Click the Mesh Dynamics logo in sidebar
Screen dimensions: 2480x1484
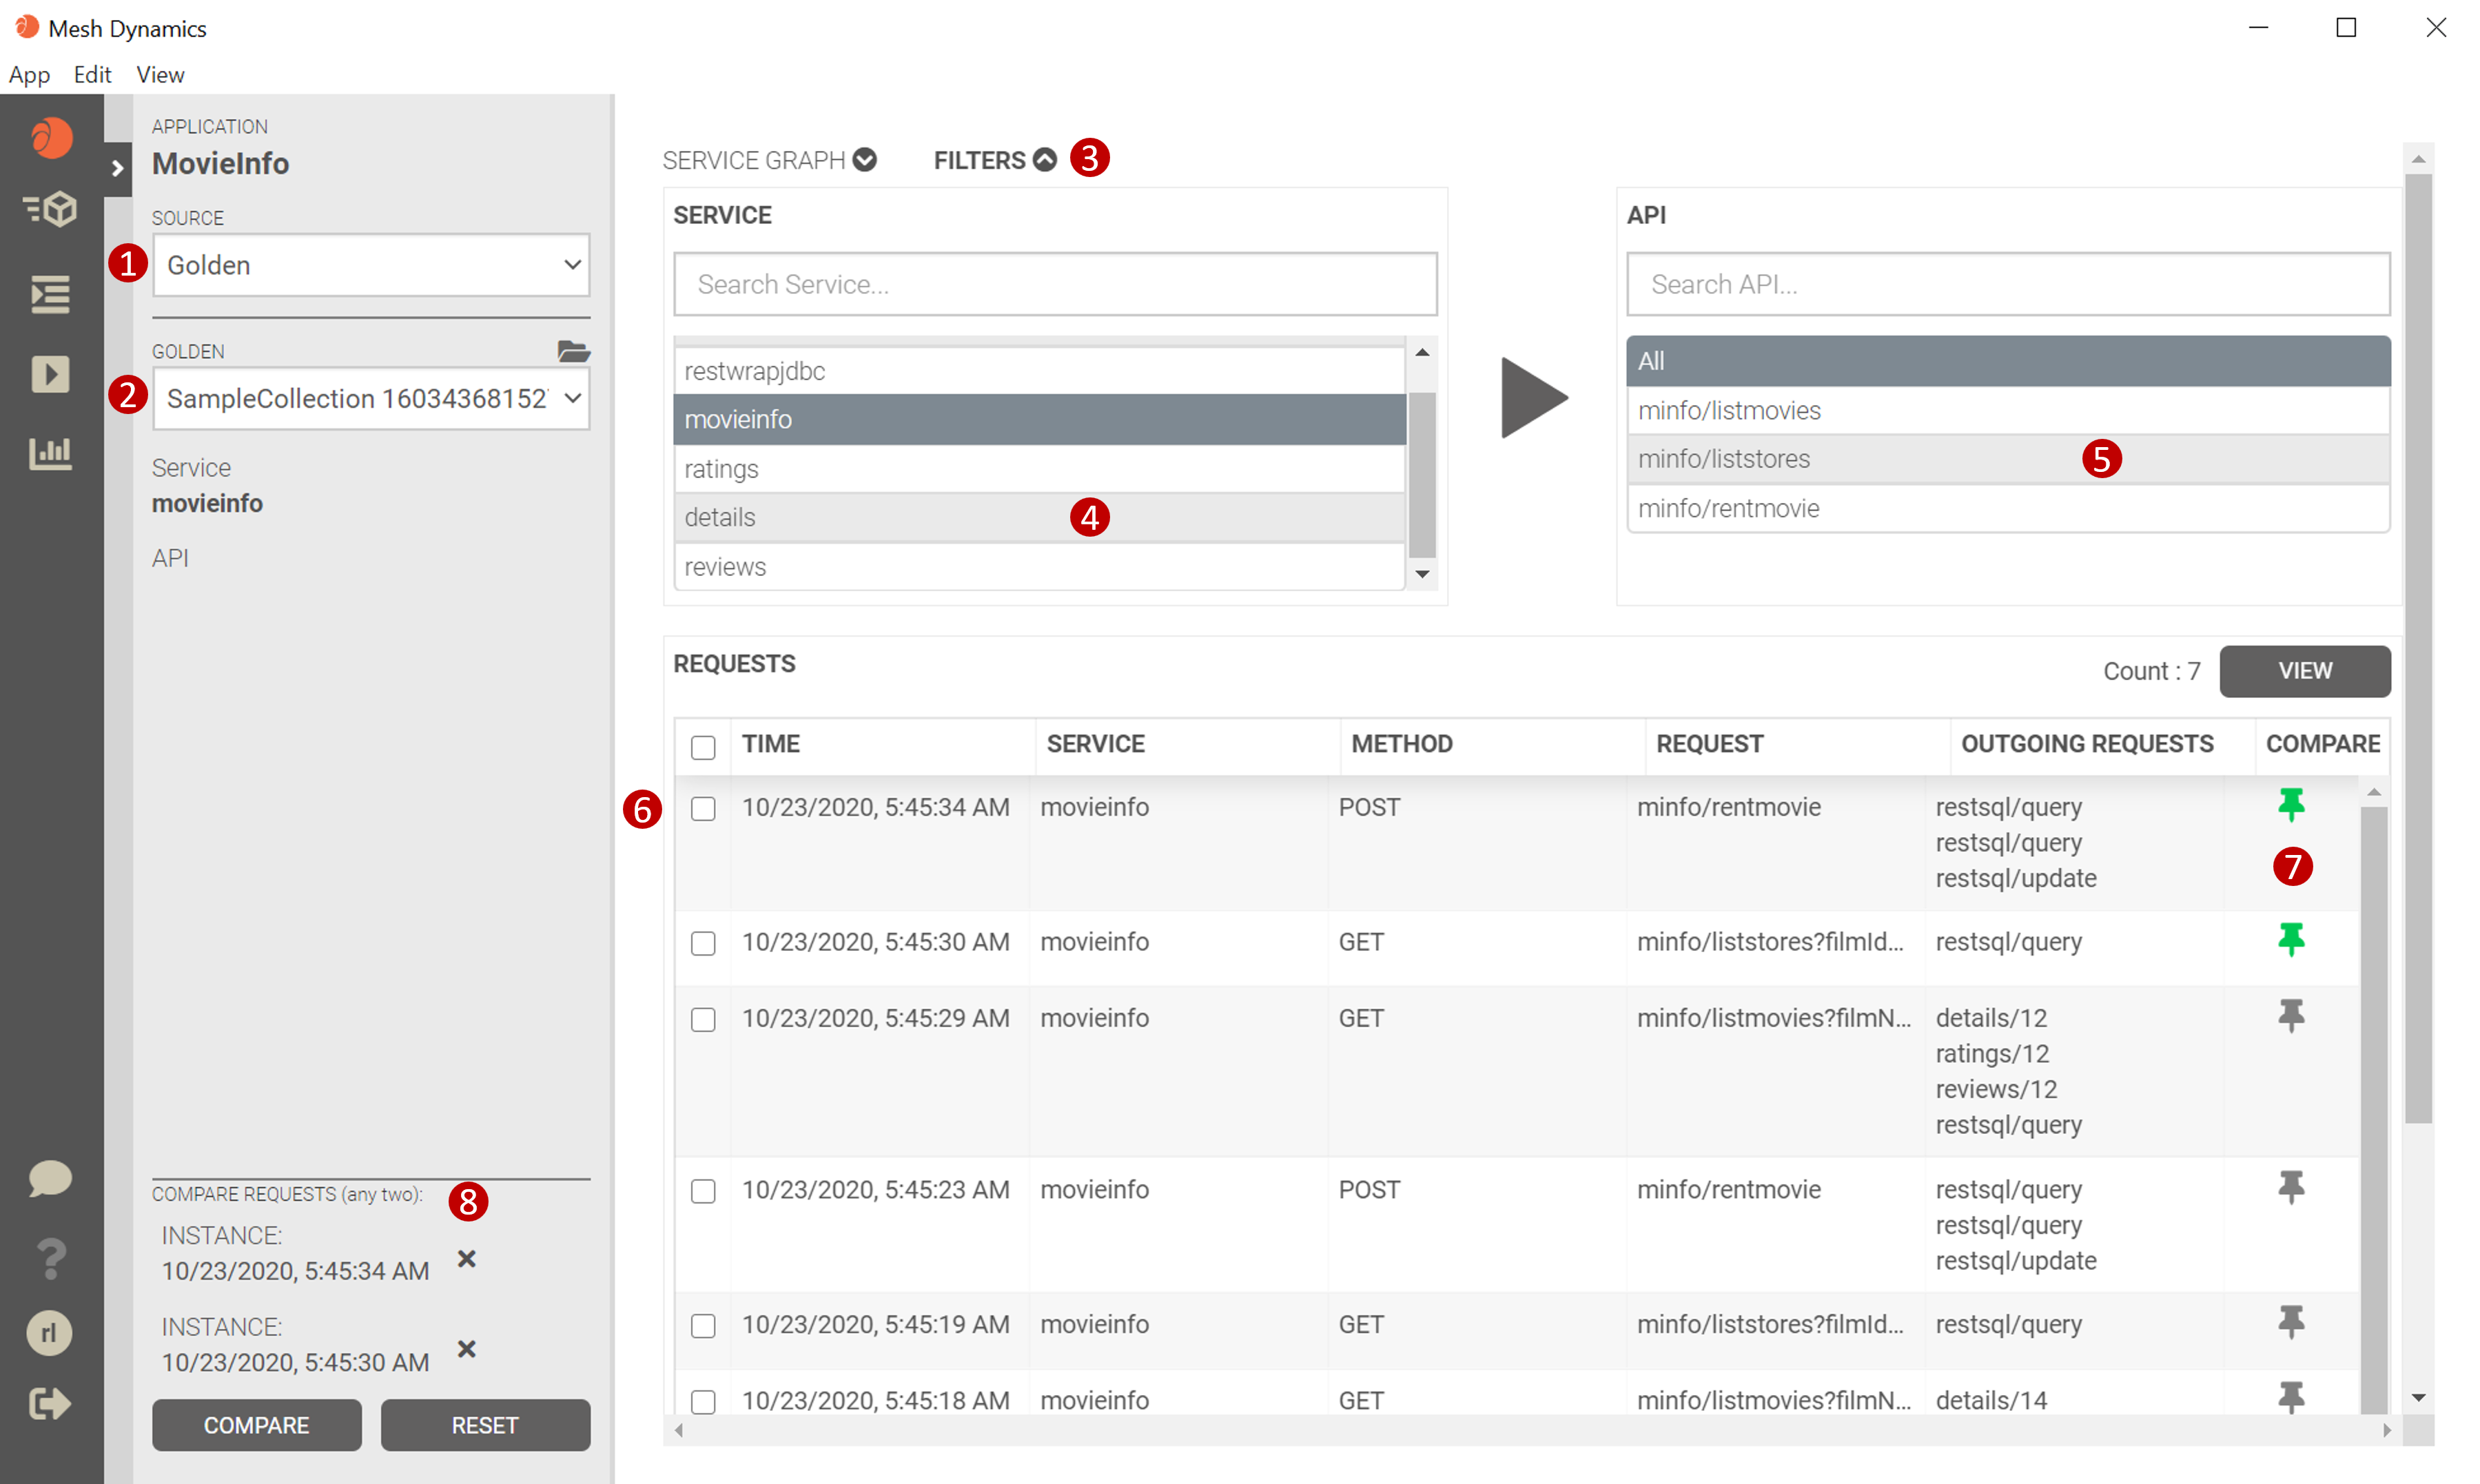(50, 137)
